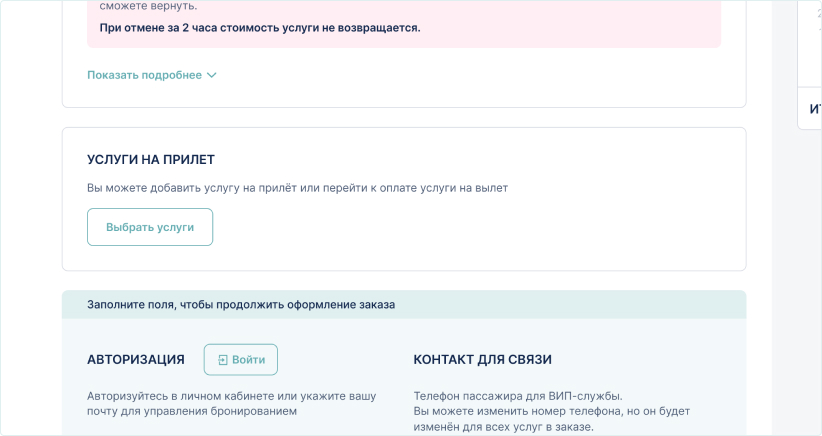Image resolution: width=822 pixels, height=436 pixels.
Task: Click the "Авторизуйтесь в личном кабинете" text
Action: coord(231,396)
